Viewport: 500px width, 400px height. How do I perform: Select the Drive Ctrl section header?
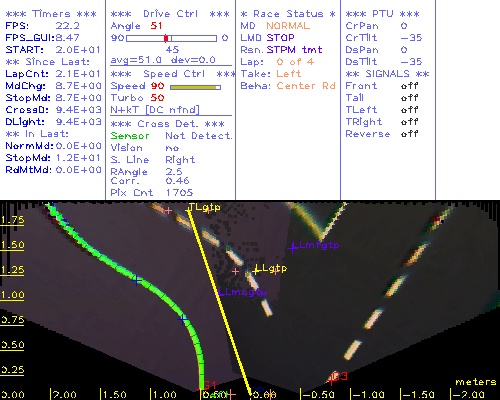point(170,14)
